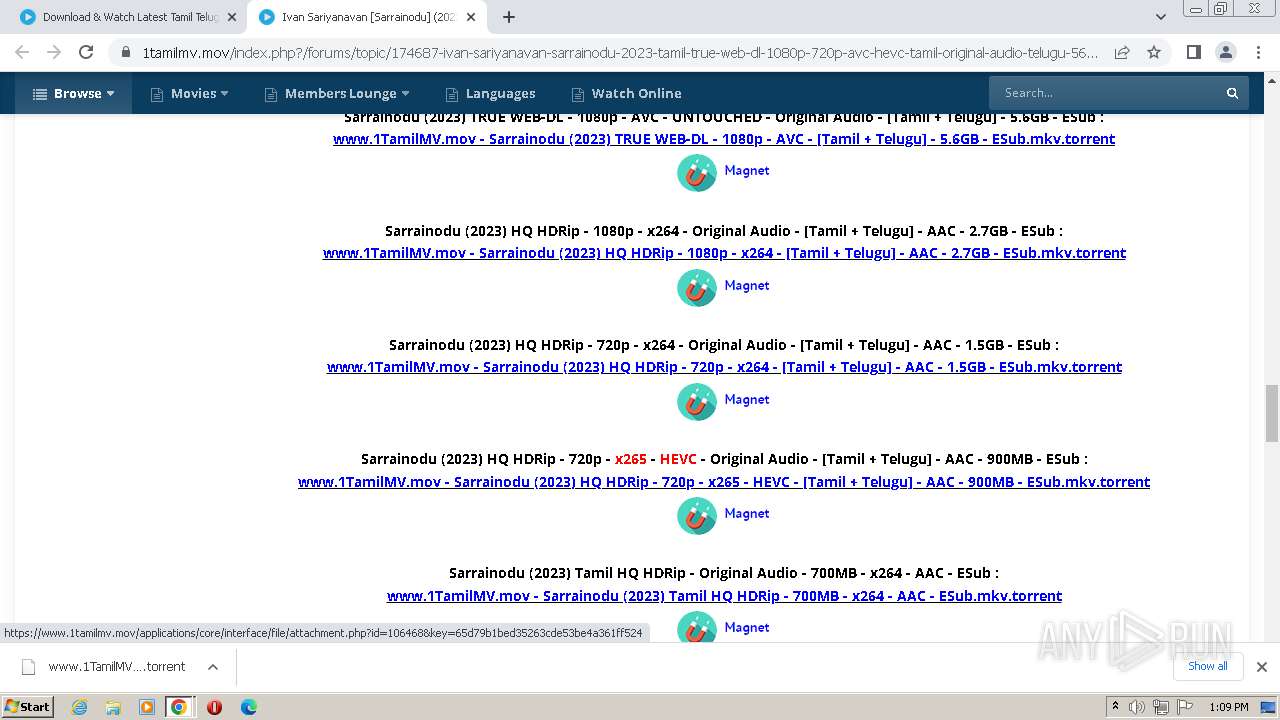Download the TRUE WEB-DL 1080p 5.6GB torrent file
The image size is (1280, 720).
click(x=724, y=139)
